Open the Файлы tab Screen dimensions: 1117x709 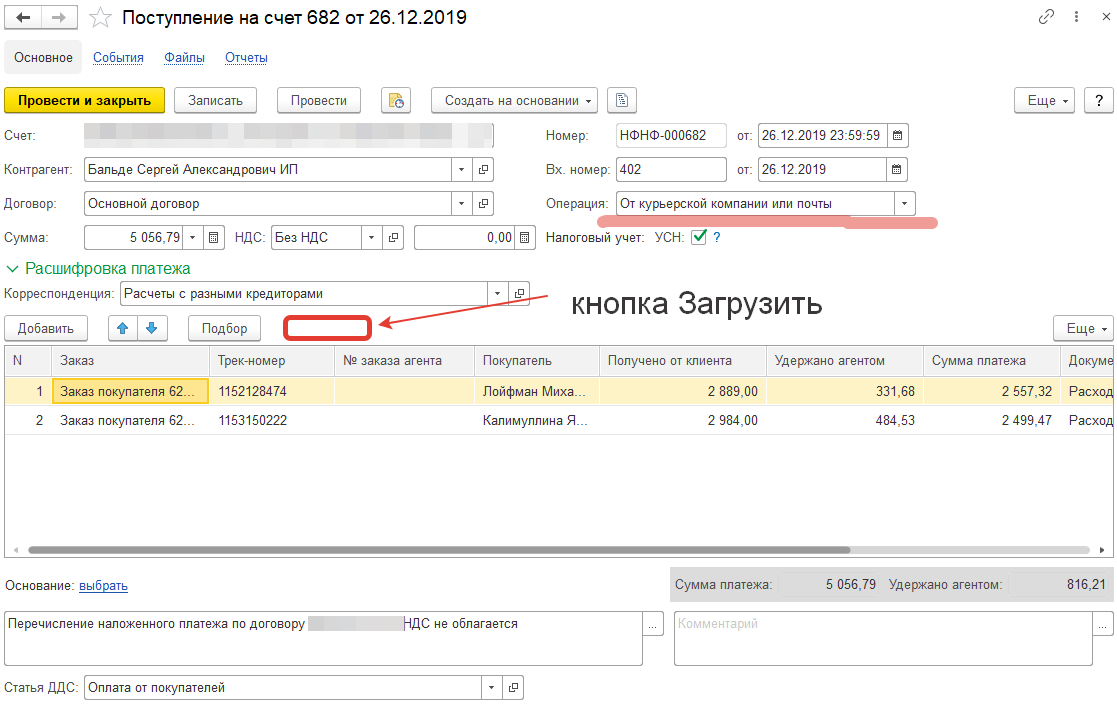[184, 58]
